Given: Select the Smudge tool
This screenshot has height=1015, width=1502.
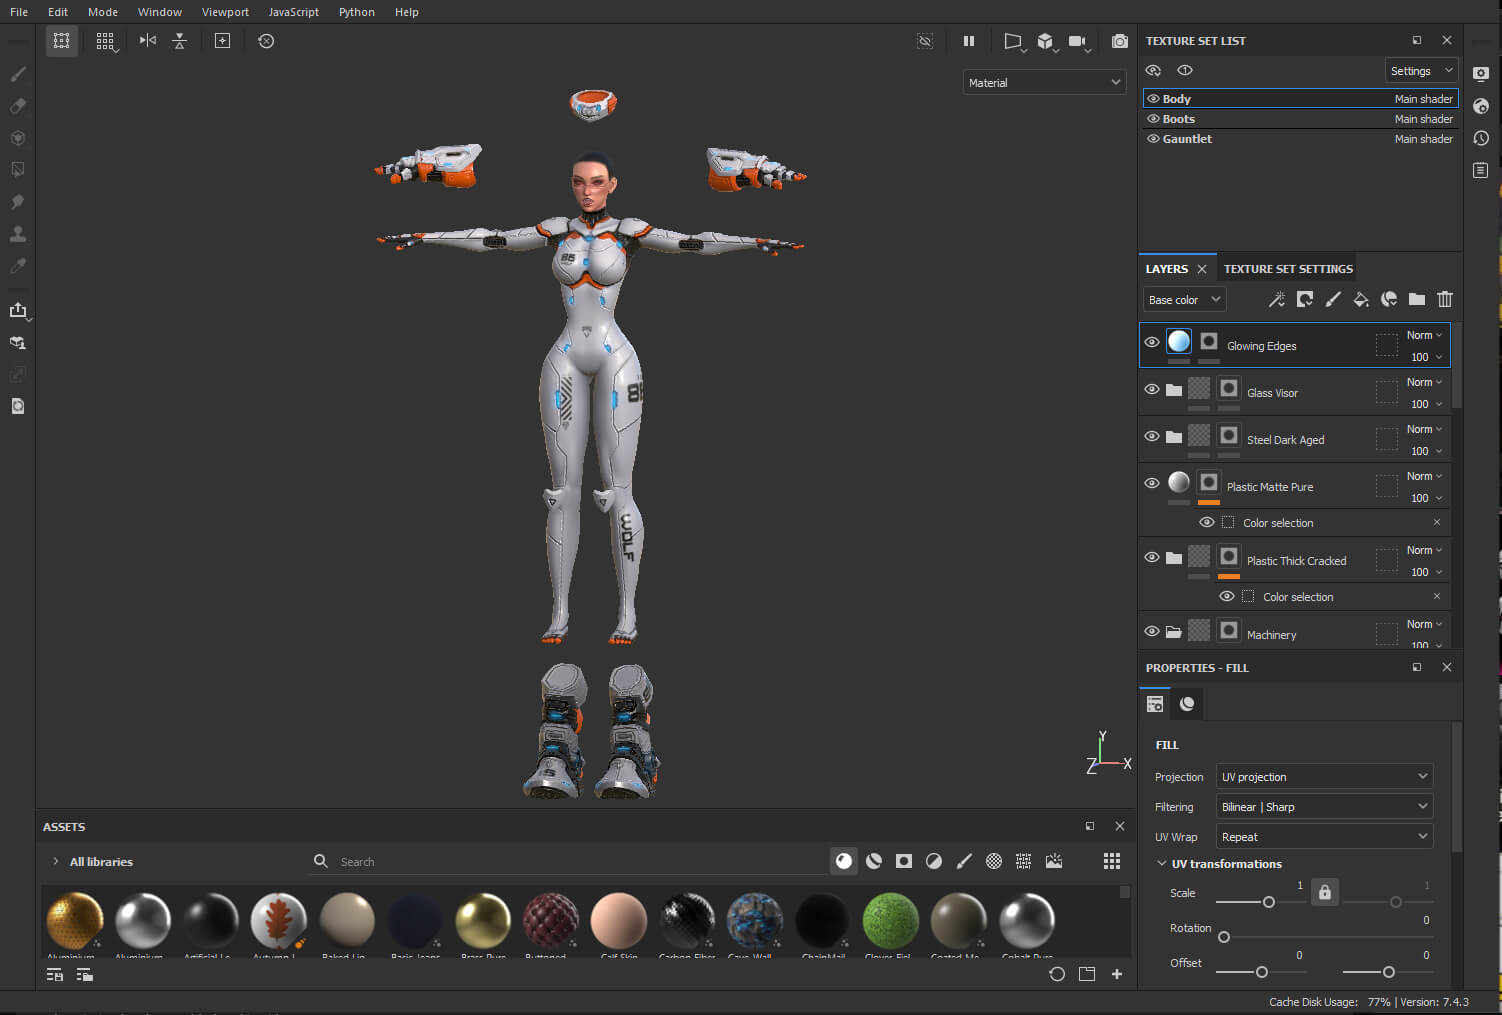Looking at the screenshot, I should click(18, 202).
